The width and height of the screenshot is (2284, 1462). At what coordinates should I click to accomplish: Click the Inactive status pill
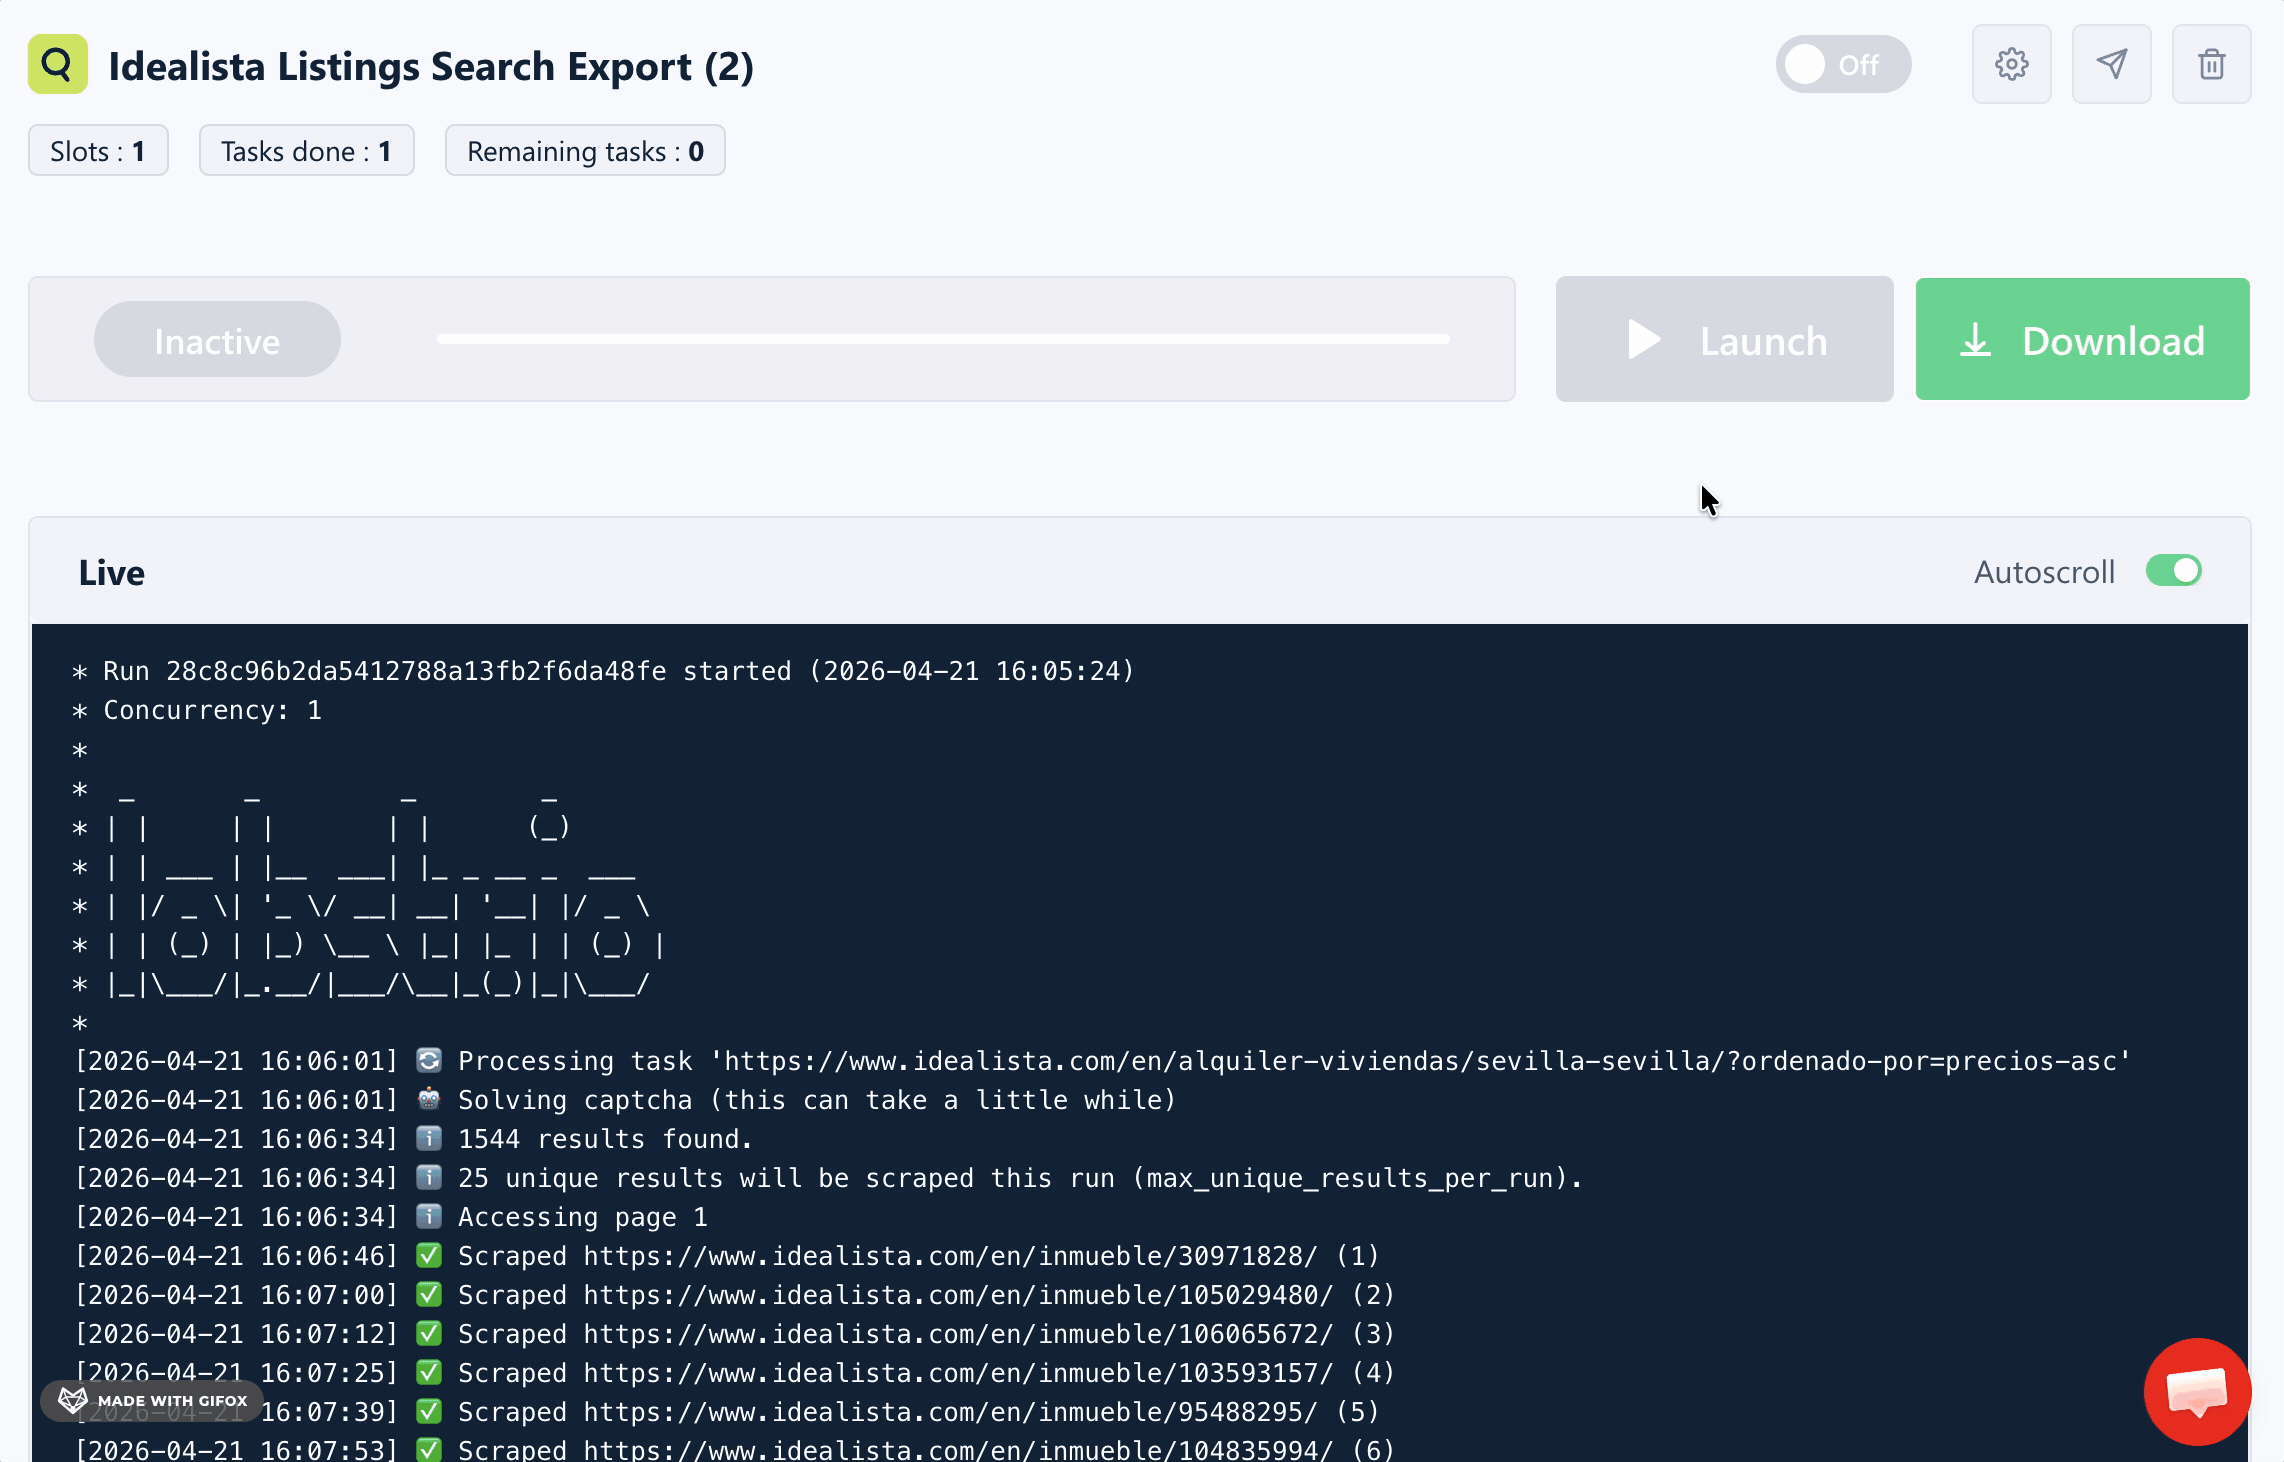click(x=217, y=339)
